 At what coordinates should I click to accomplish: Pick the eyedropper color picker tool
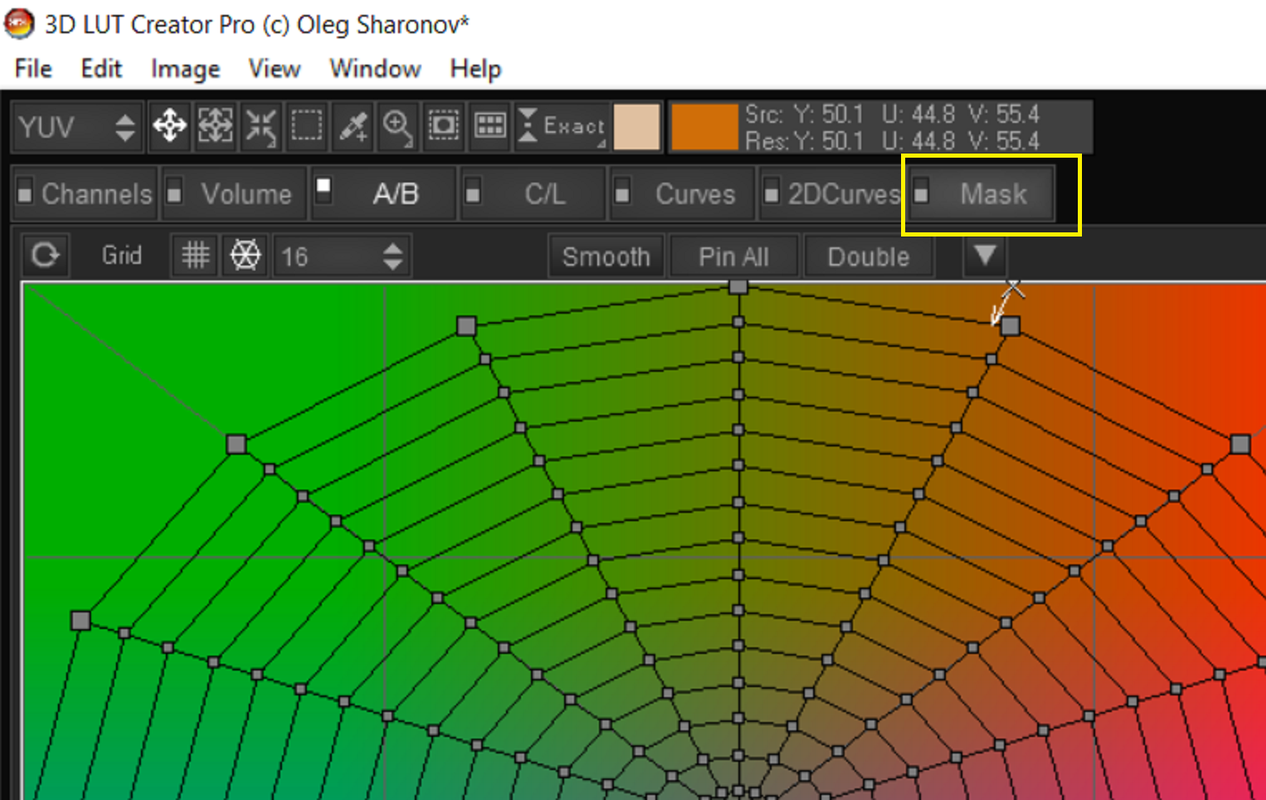(x=353, y=126)
